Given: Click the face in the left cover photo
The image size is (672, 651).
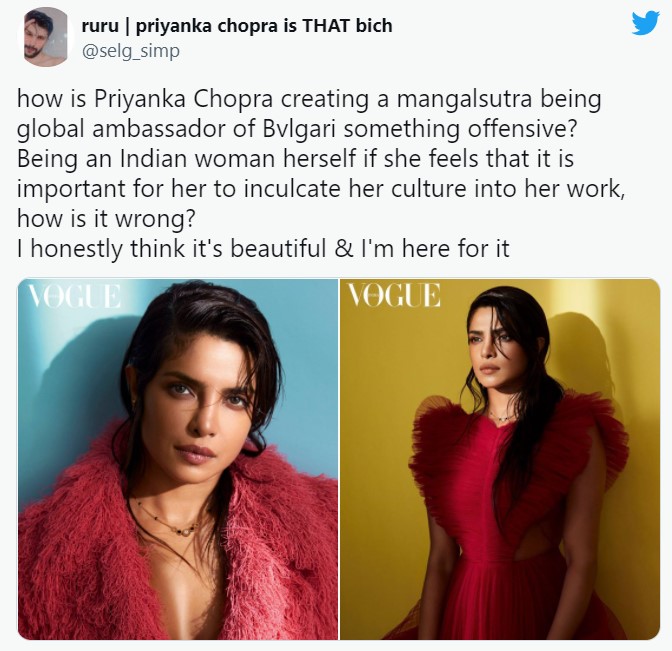Looking at the screenshot, I should coord(201,411).
